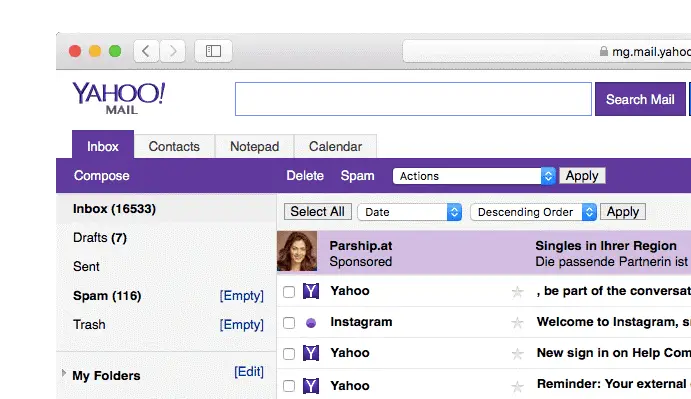The image size is (691, 399).
Task: Click the Safari back arrow button
Action: point(146,51)
